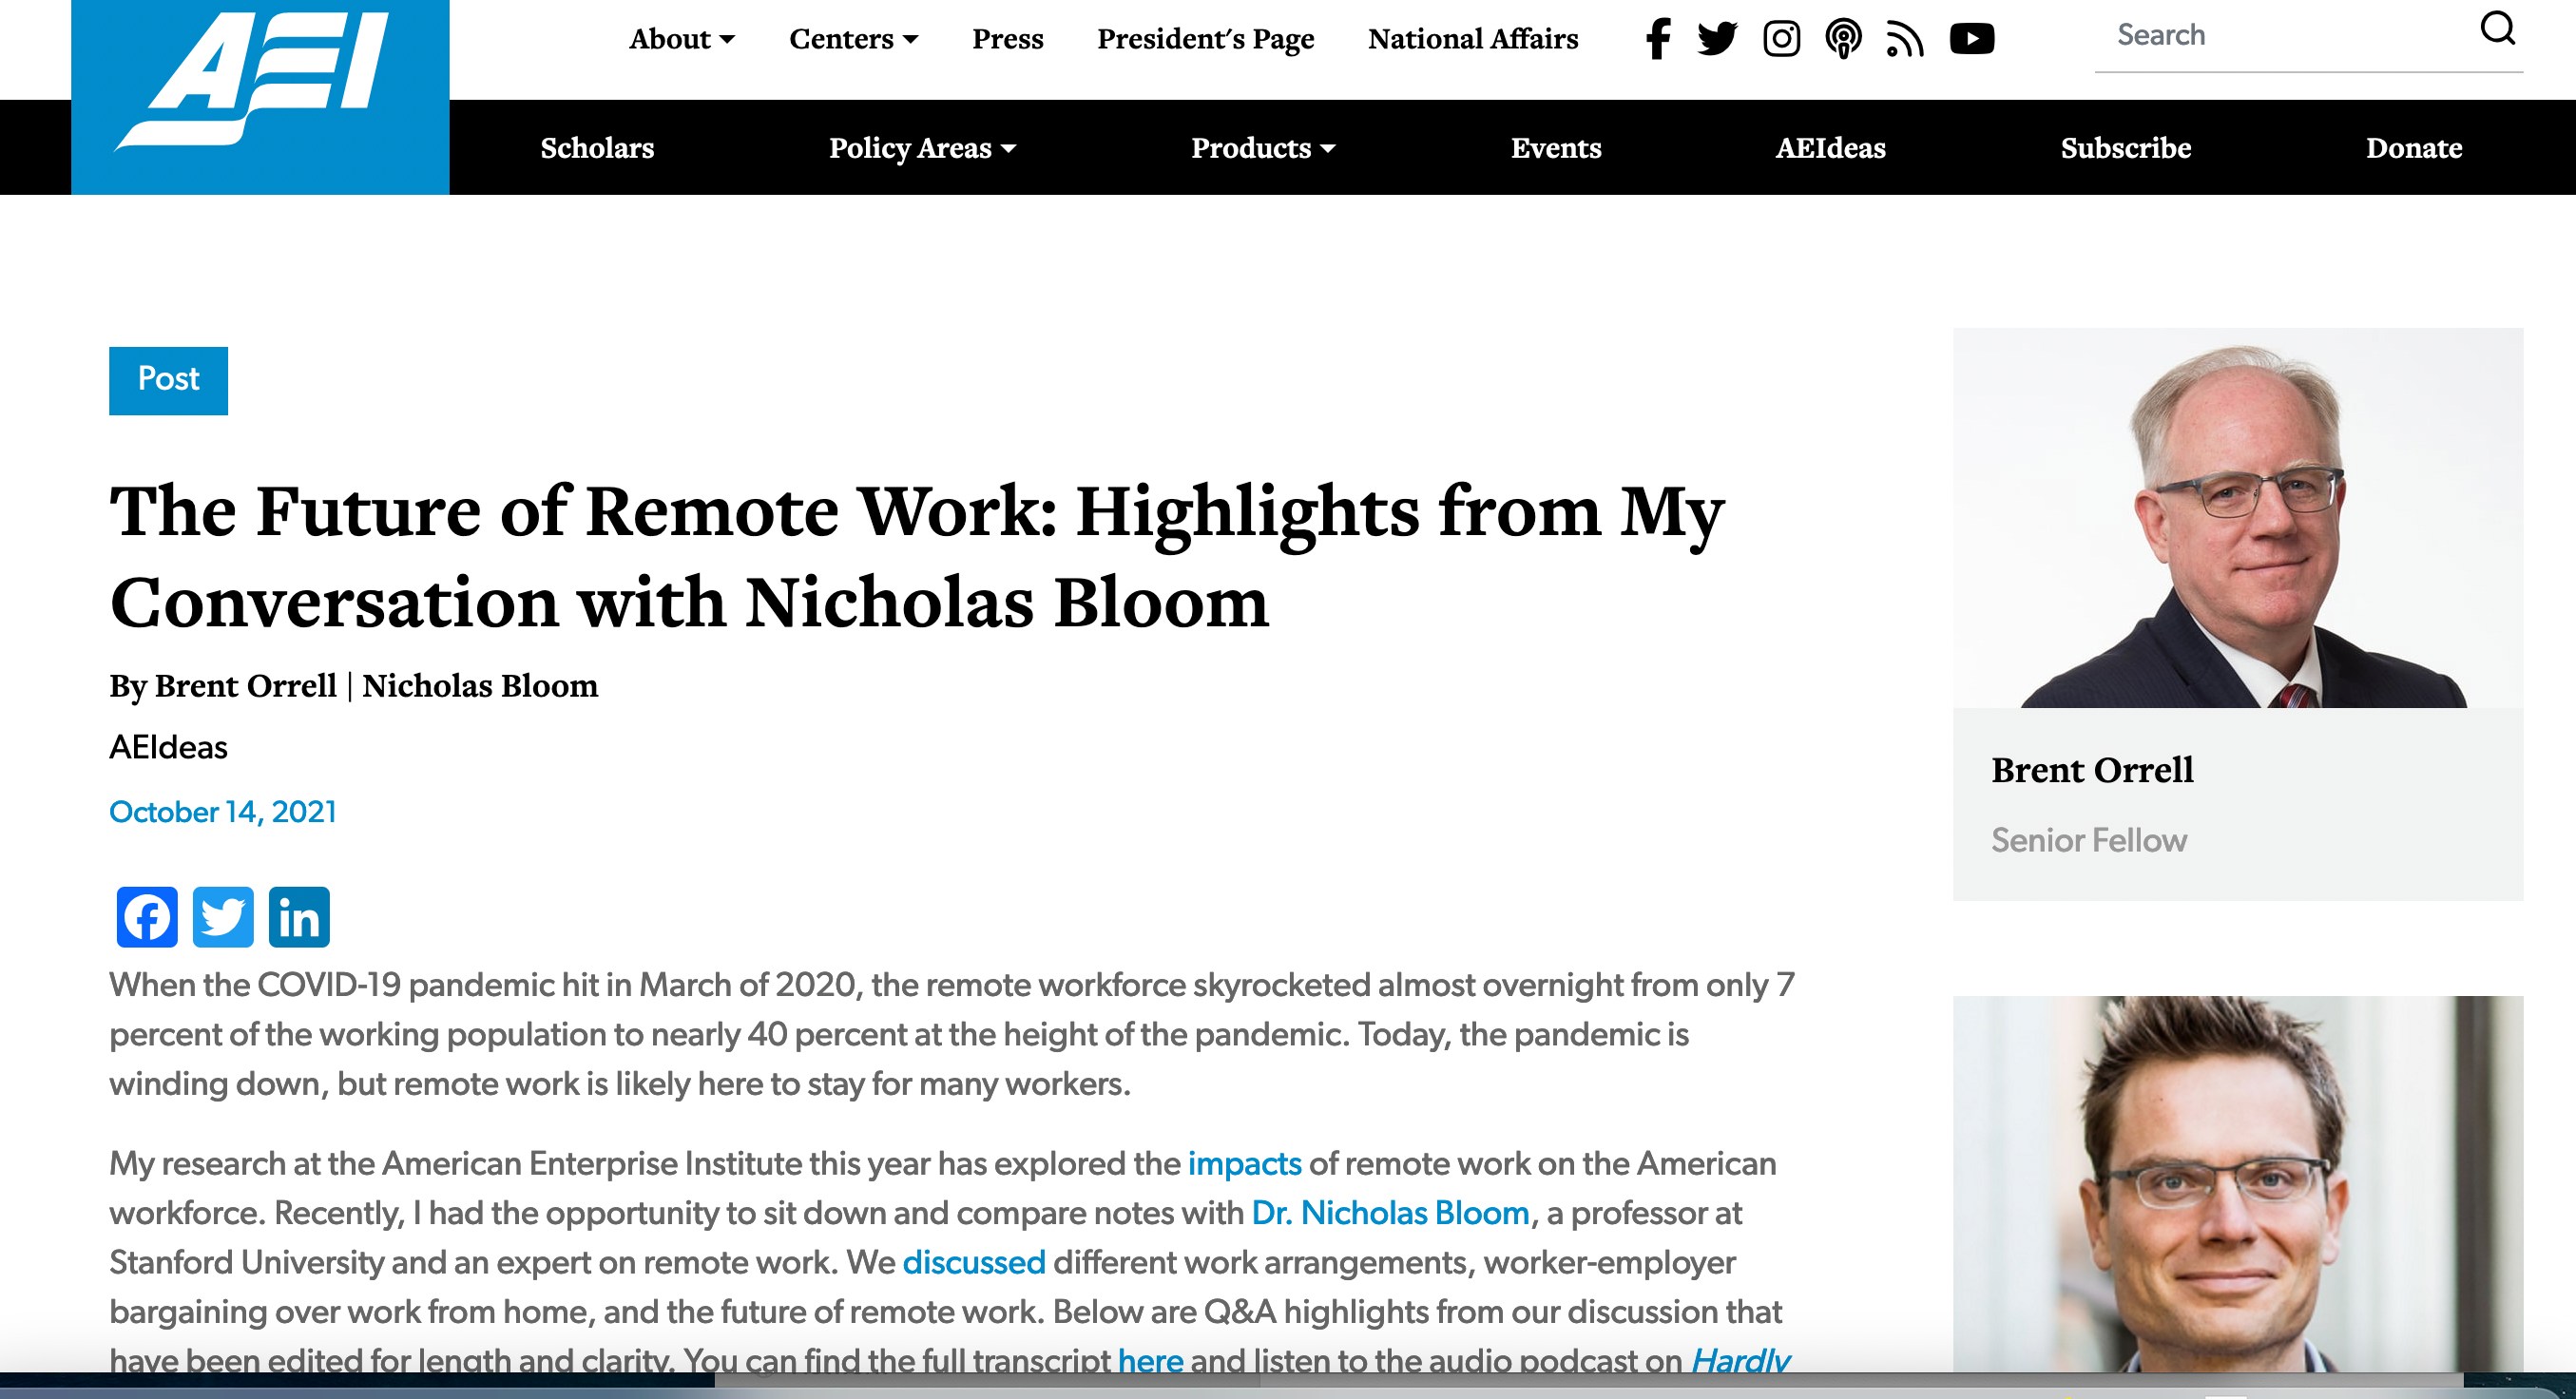
Task: Click the October 14, 2021 date link
Action: (222, 812)
